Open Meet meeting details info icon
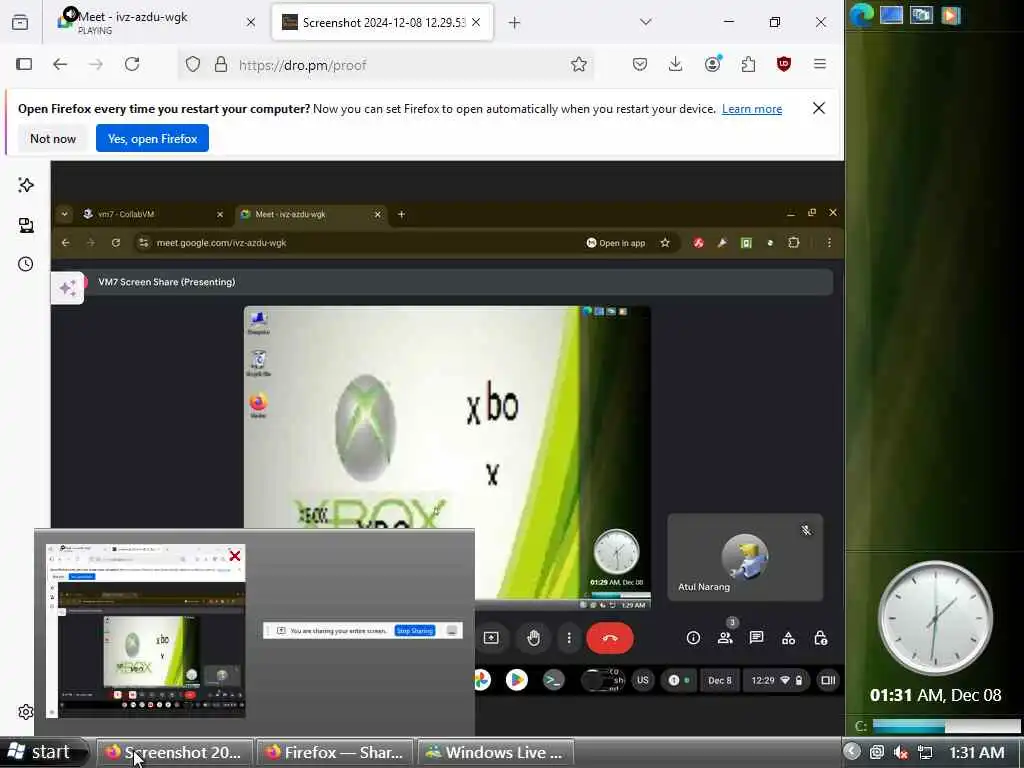Viewport: 1024px width, 768px height. click(x=694, y=638)
